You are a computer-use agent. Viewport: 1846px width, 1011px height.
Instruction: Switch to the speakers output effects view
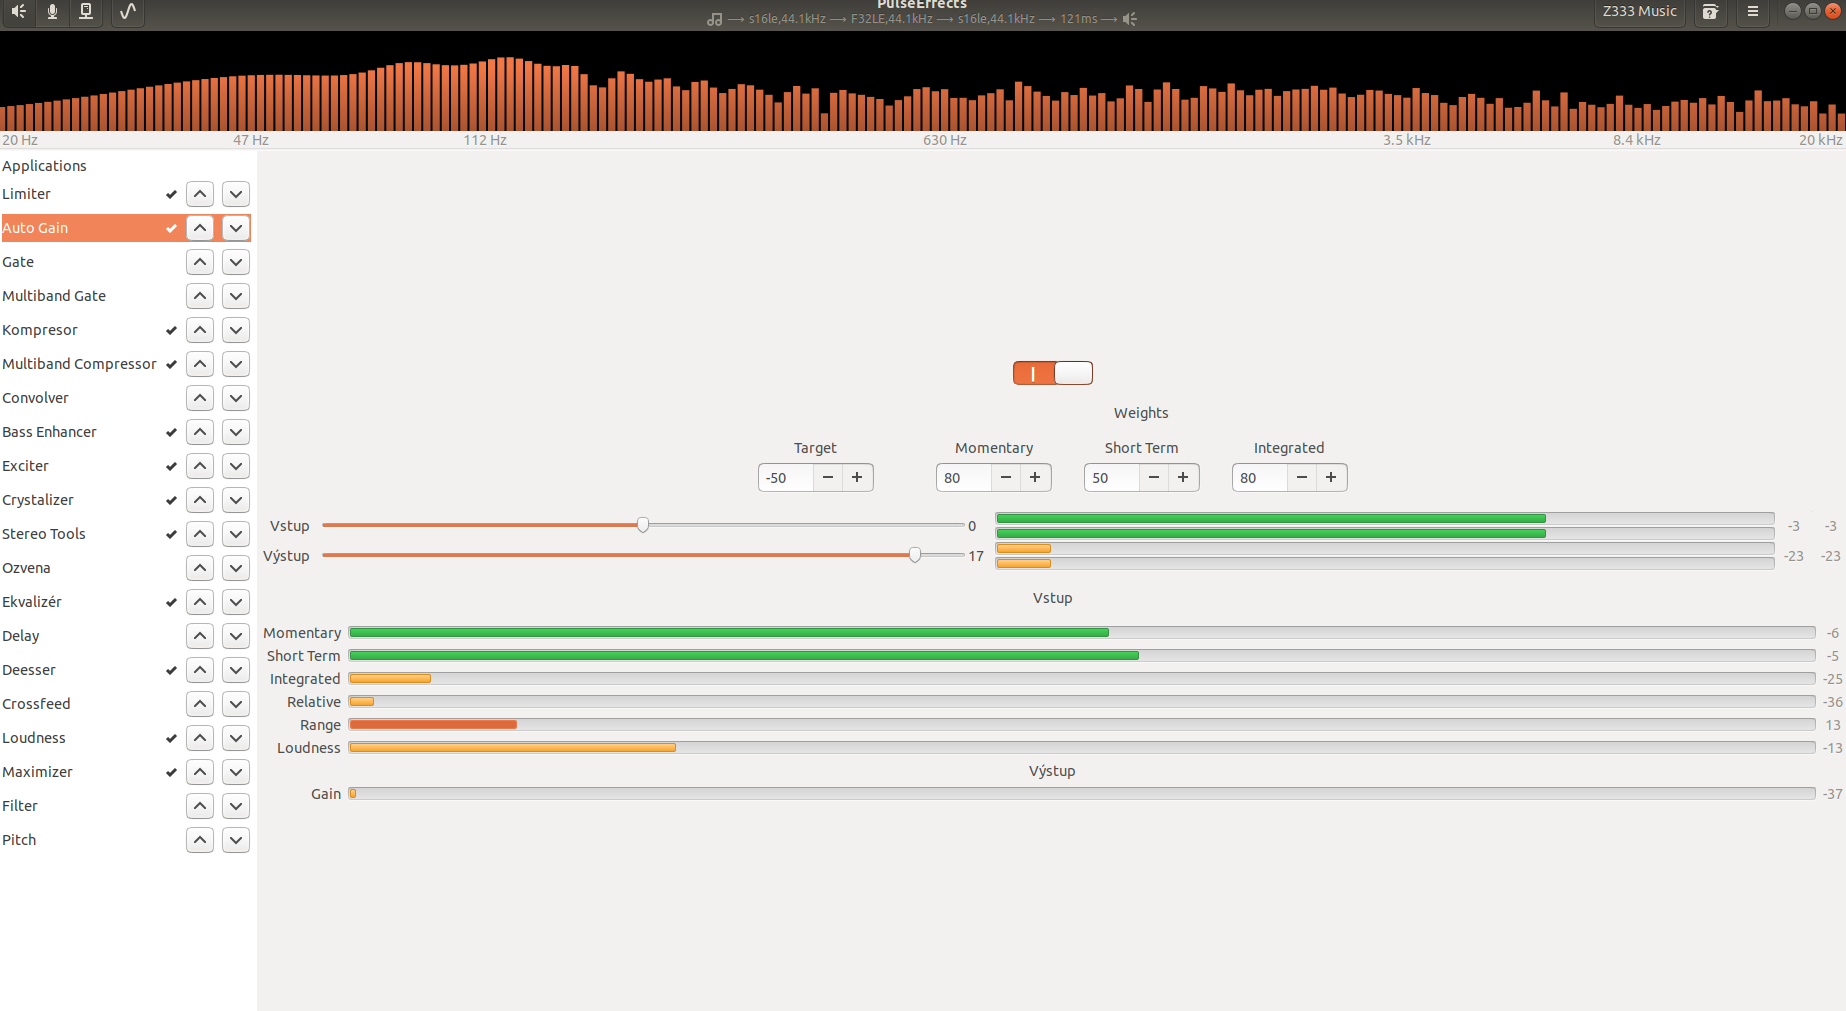click(18, 12)
